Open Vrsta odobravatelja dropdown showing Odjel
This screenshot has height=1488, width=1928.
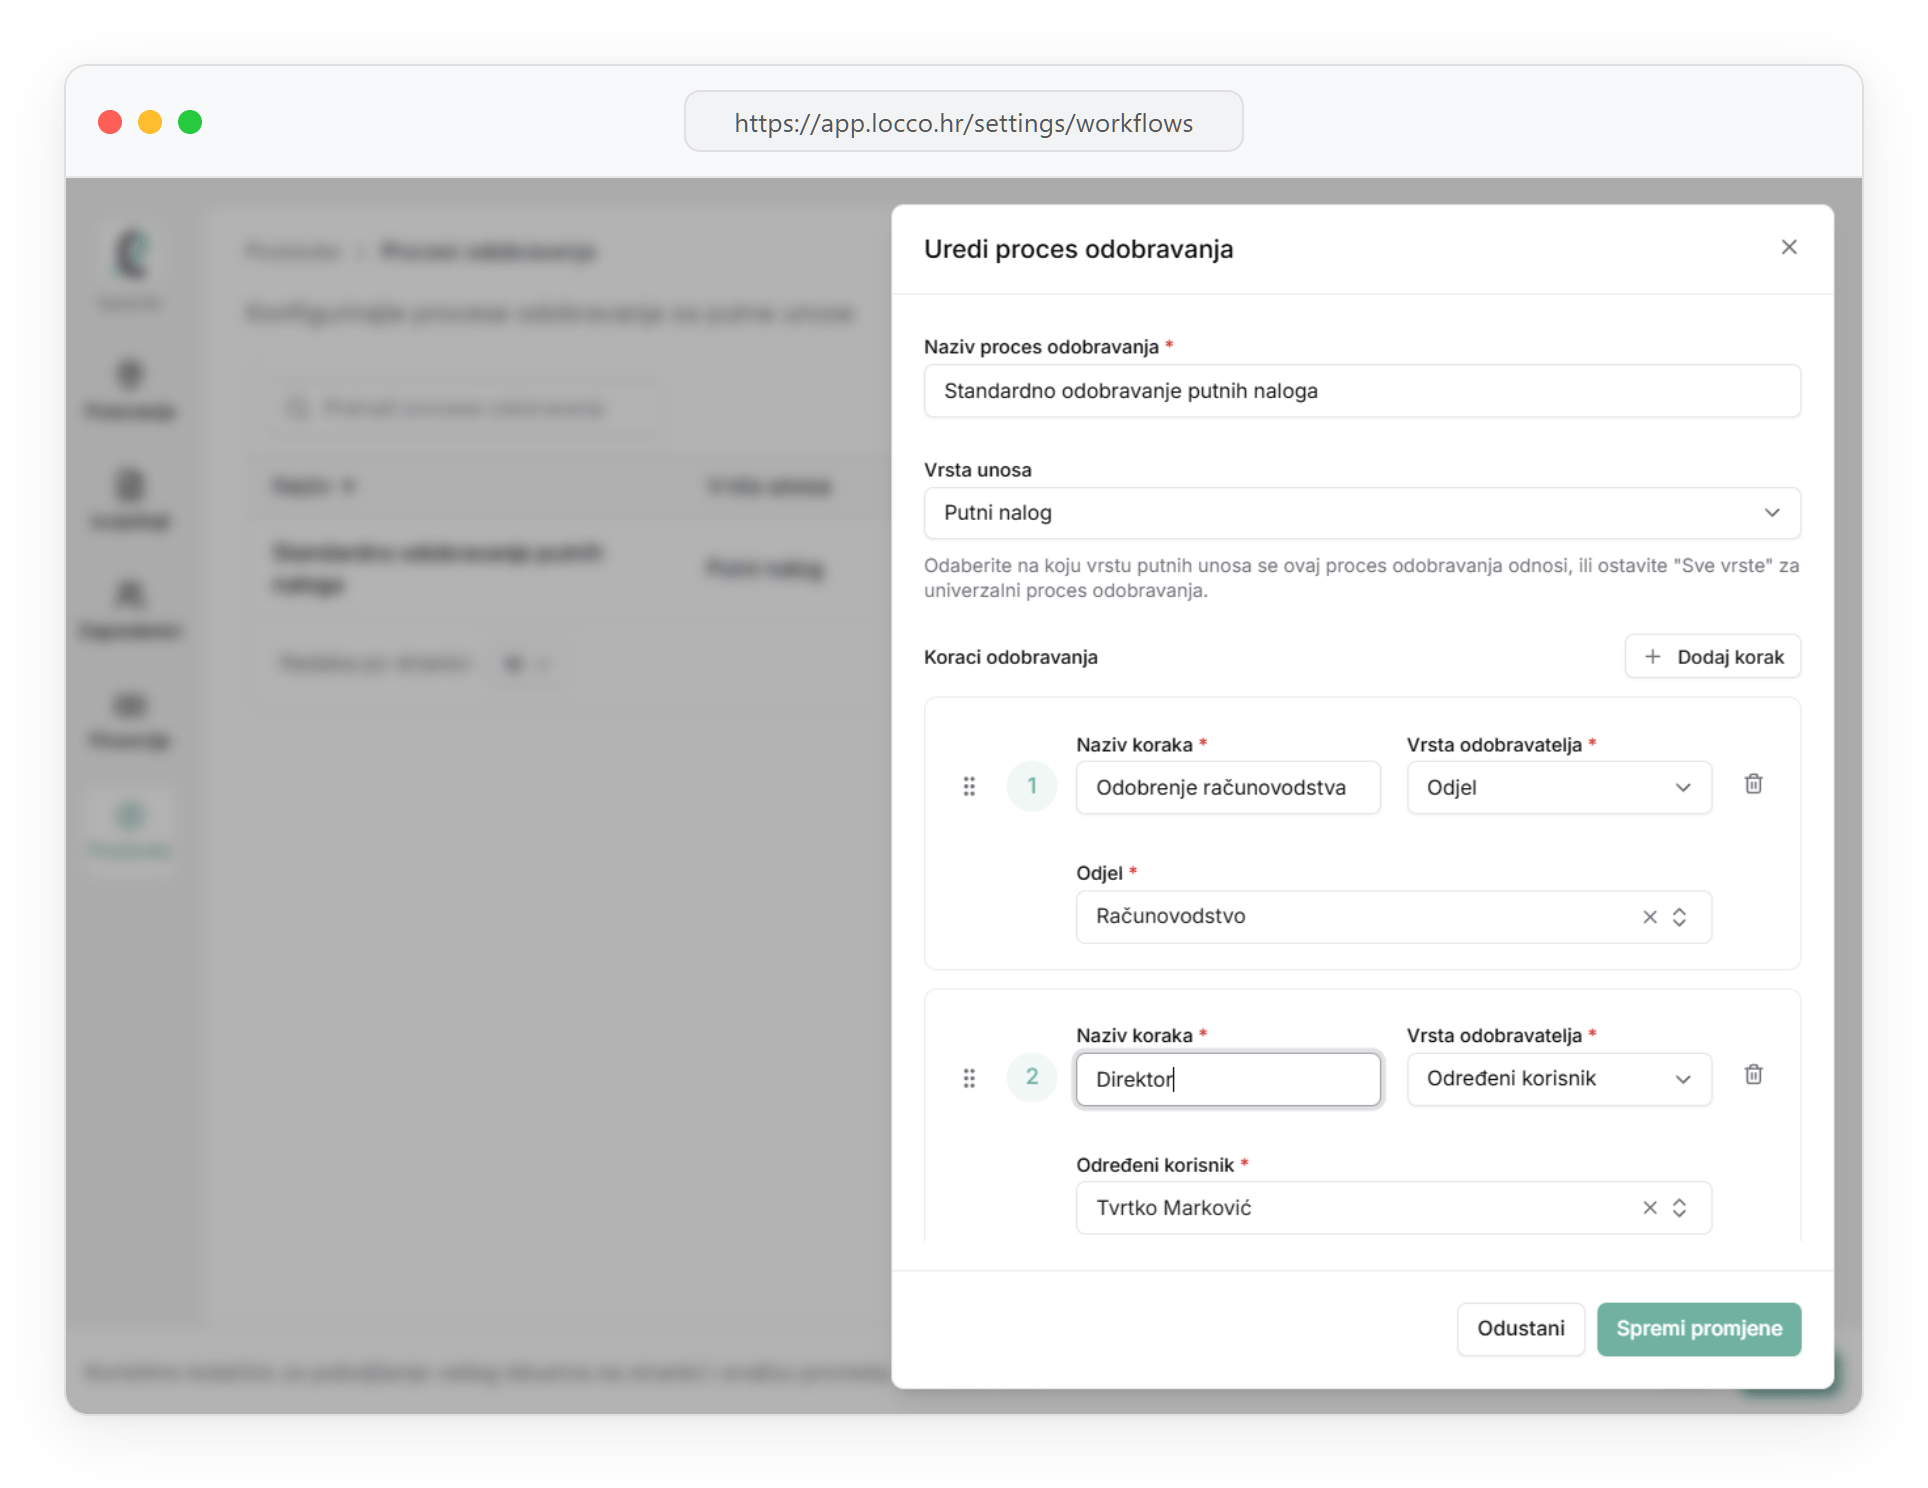pyautogui.click(x=1558, y=788)
